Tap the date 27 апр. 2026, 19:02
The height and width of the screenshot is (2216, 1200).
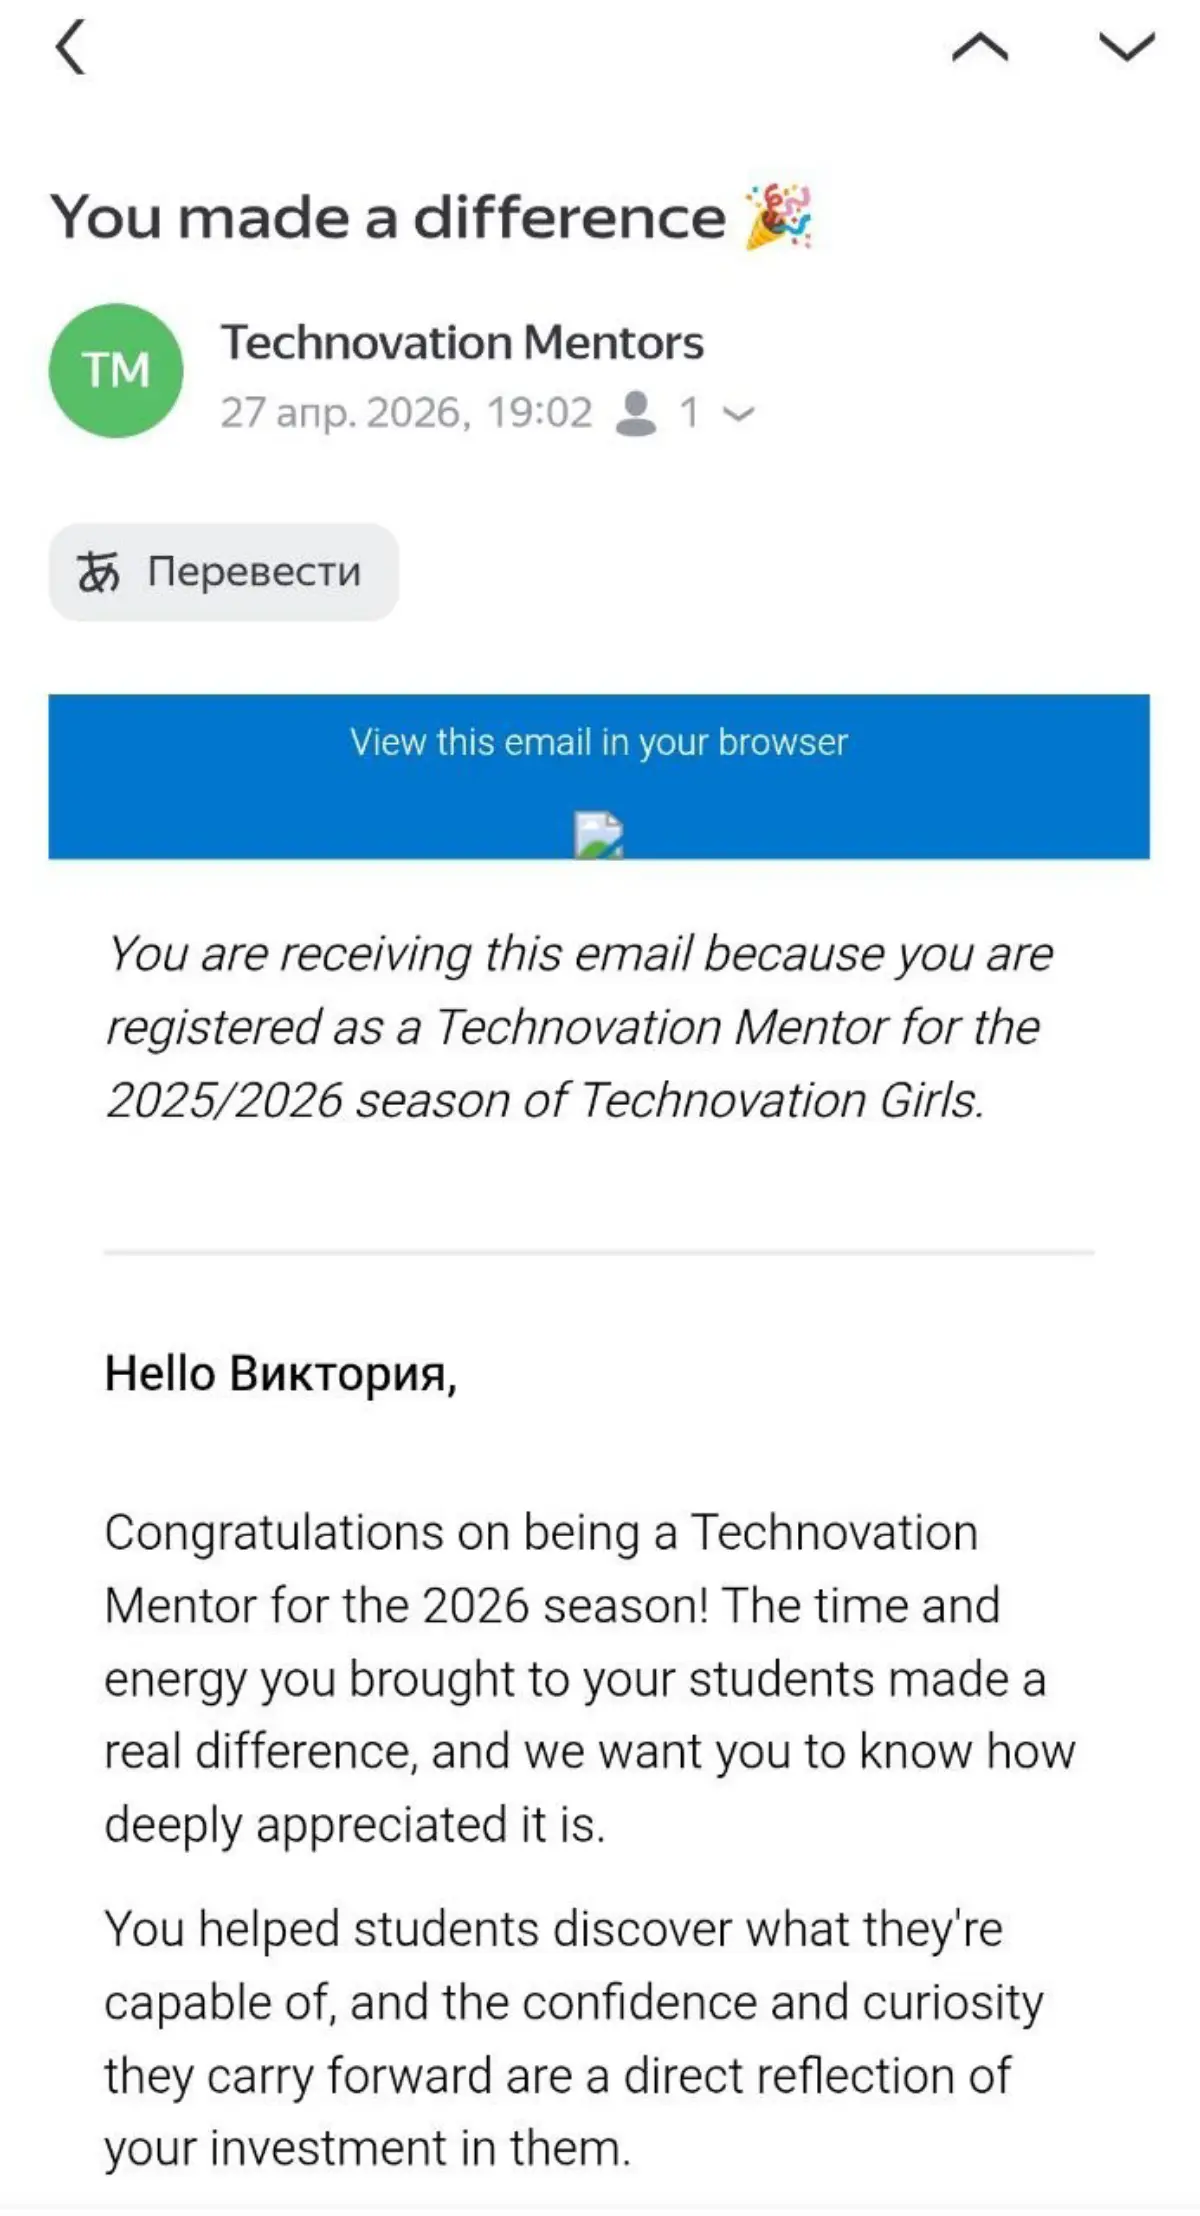tap(406, 412)
